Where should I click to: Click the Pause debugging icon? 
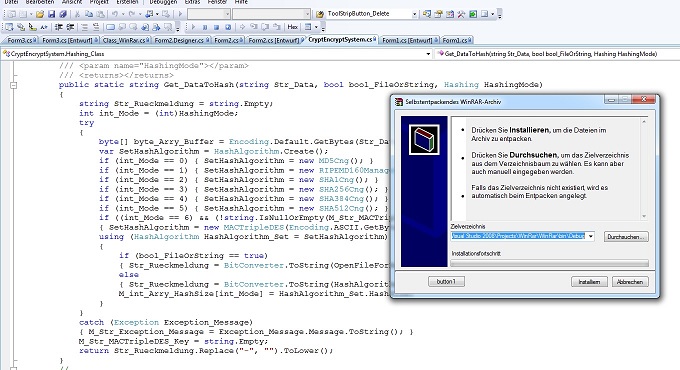click(205, 27)
